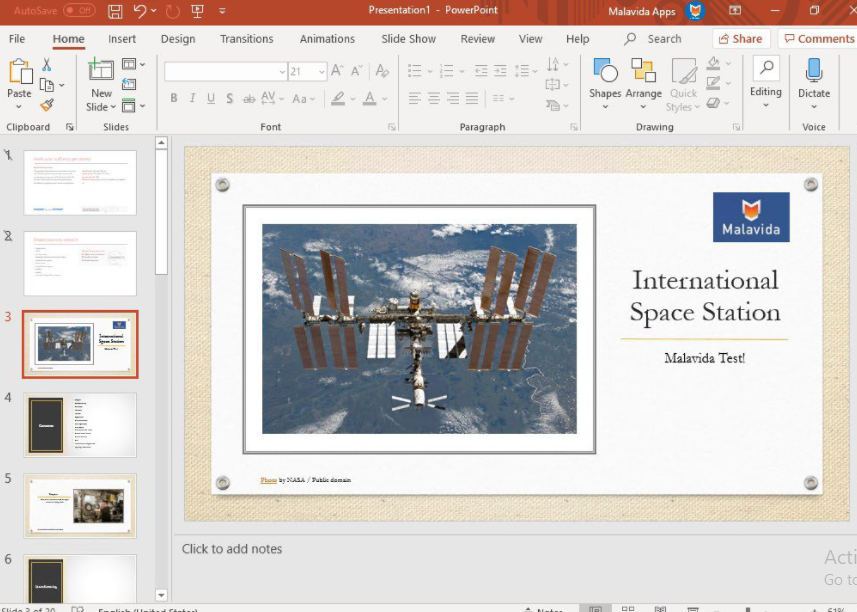Undo the last action
The image size is (857, 612).
140,11
